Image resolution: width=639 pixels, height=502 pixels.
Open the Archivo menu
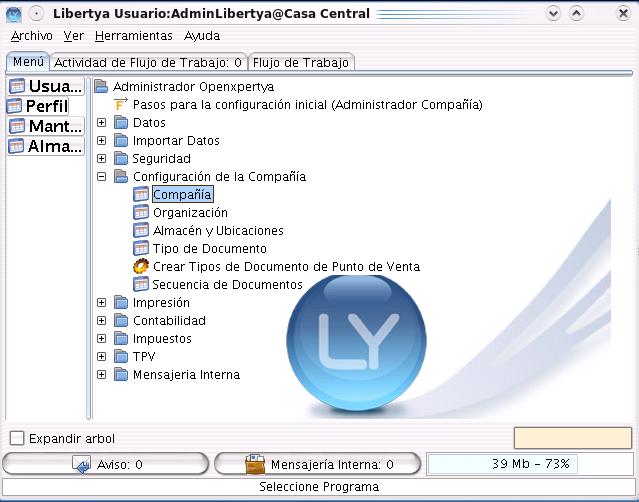click(31, 35)
